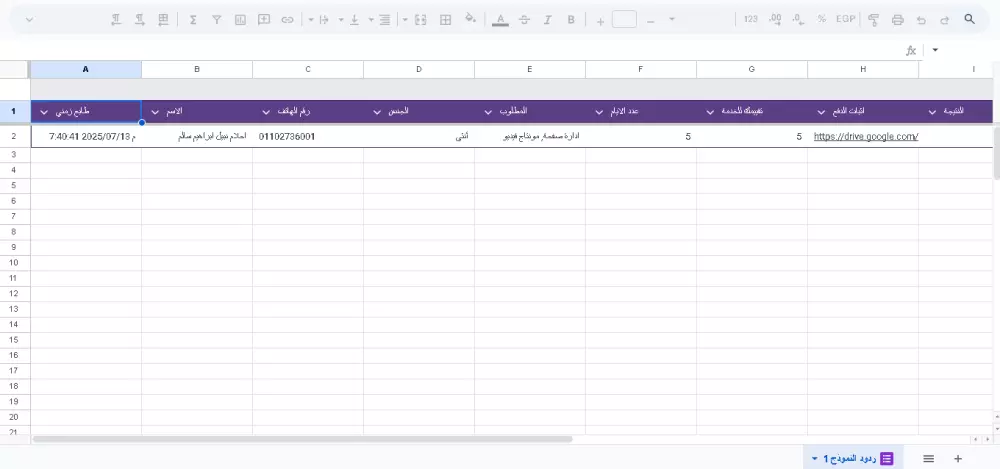Click the funnel filter icon
1000x469 pixels.
(216, 20)
